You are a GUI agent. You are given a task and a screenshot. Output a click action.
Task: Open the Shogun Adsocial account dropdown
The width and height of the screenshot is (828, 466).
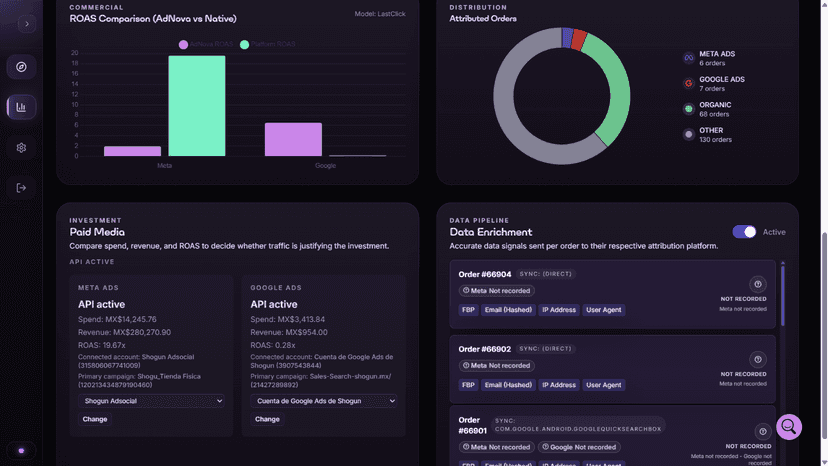[x=152, y=401]
